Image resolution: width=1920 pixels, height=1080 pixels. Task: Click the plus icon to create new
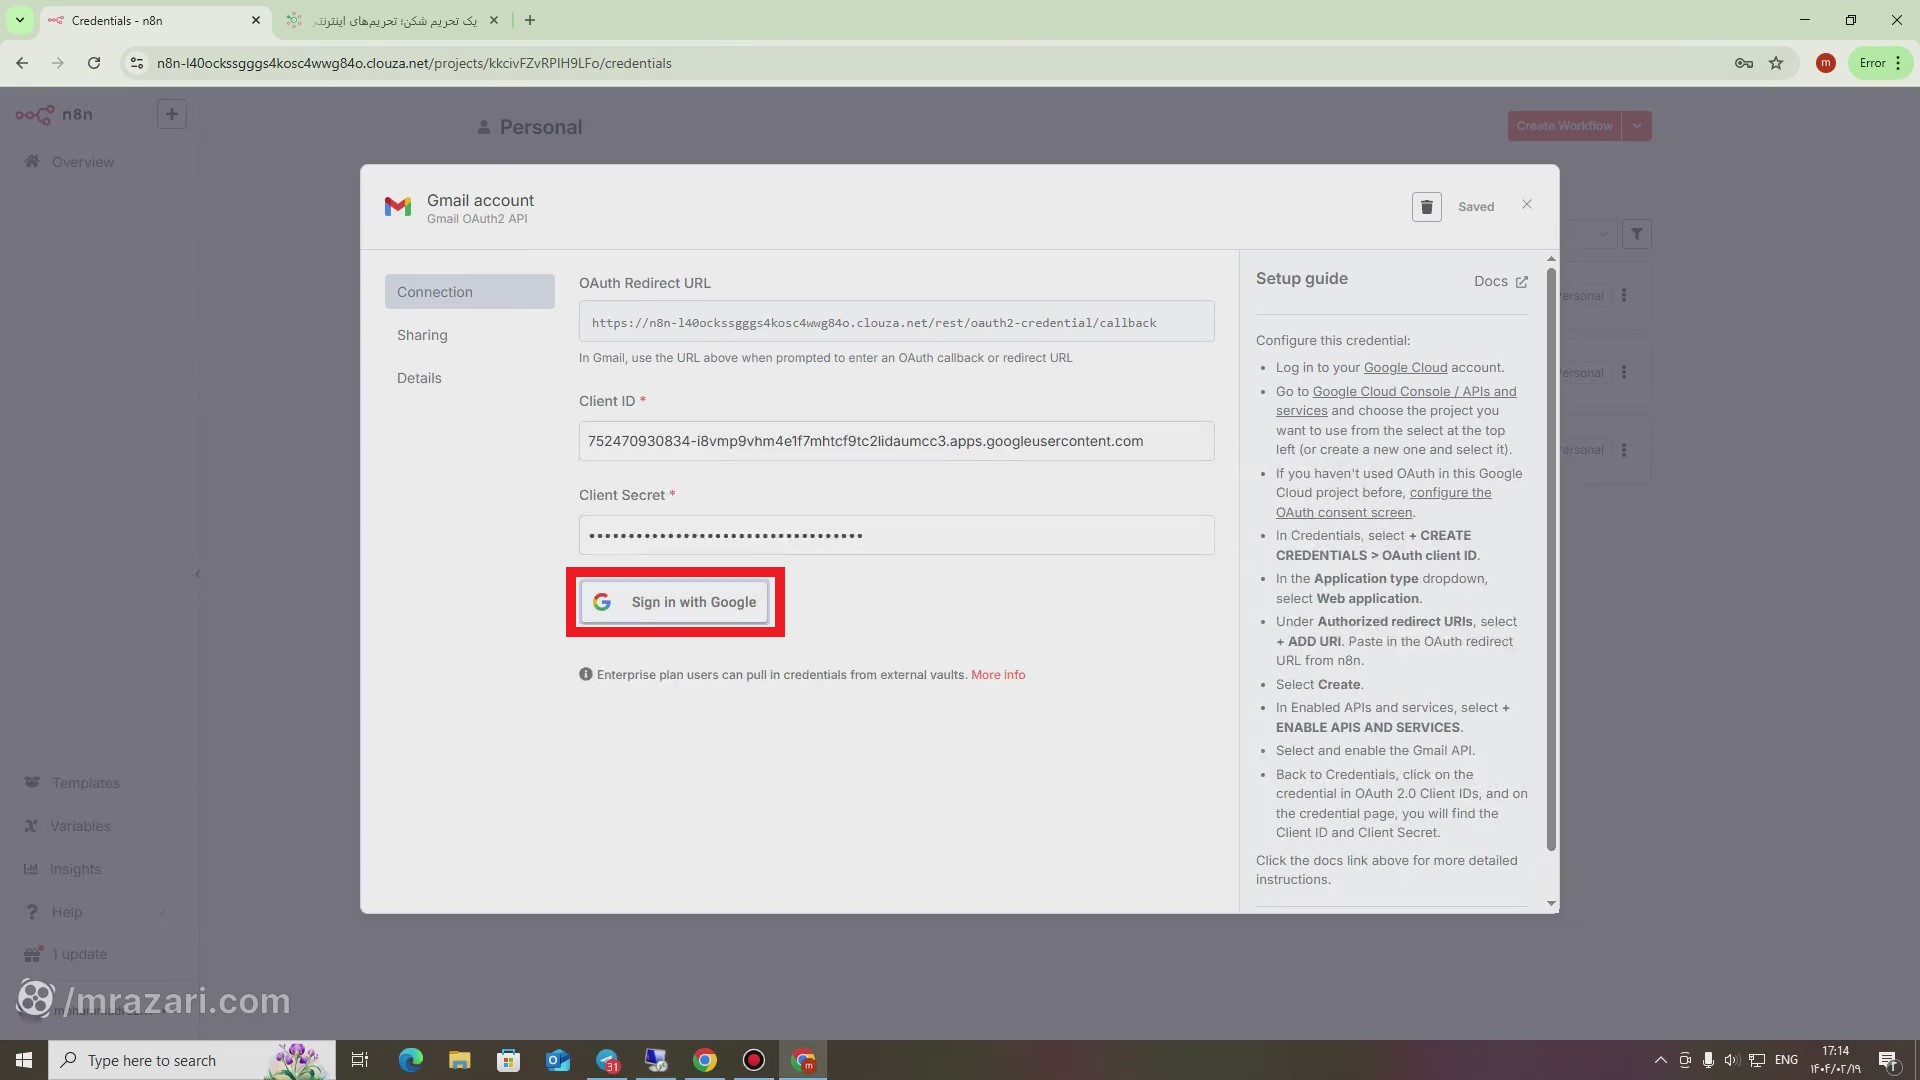click(171, 114)
